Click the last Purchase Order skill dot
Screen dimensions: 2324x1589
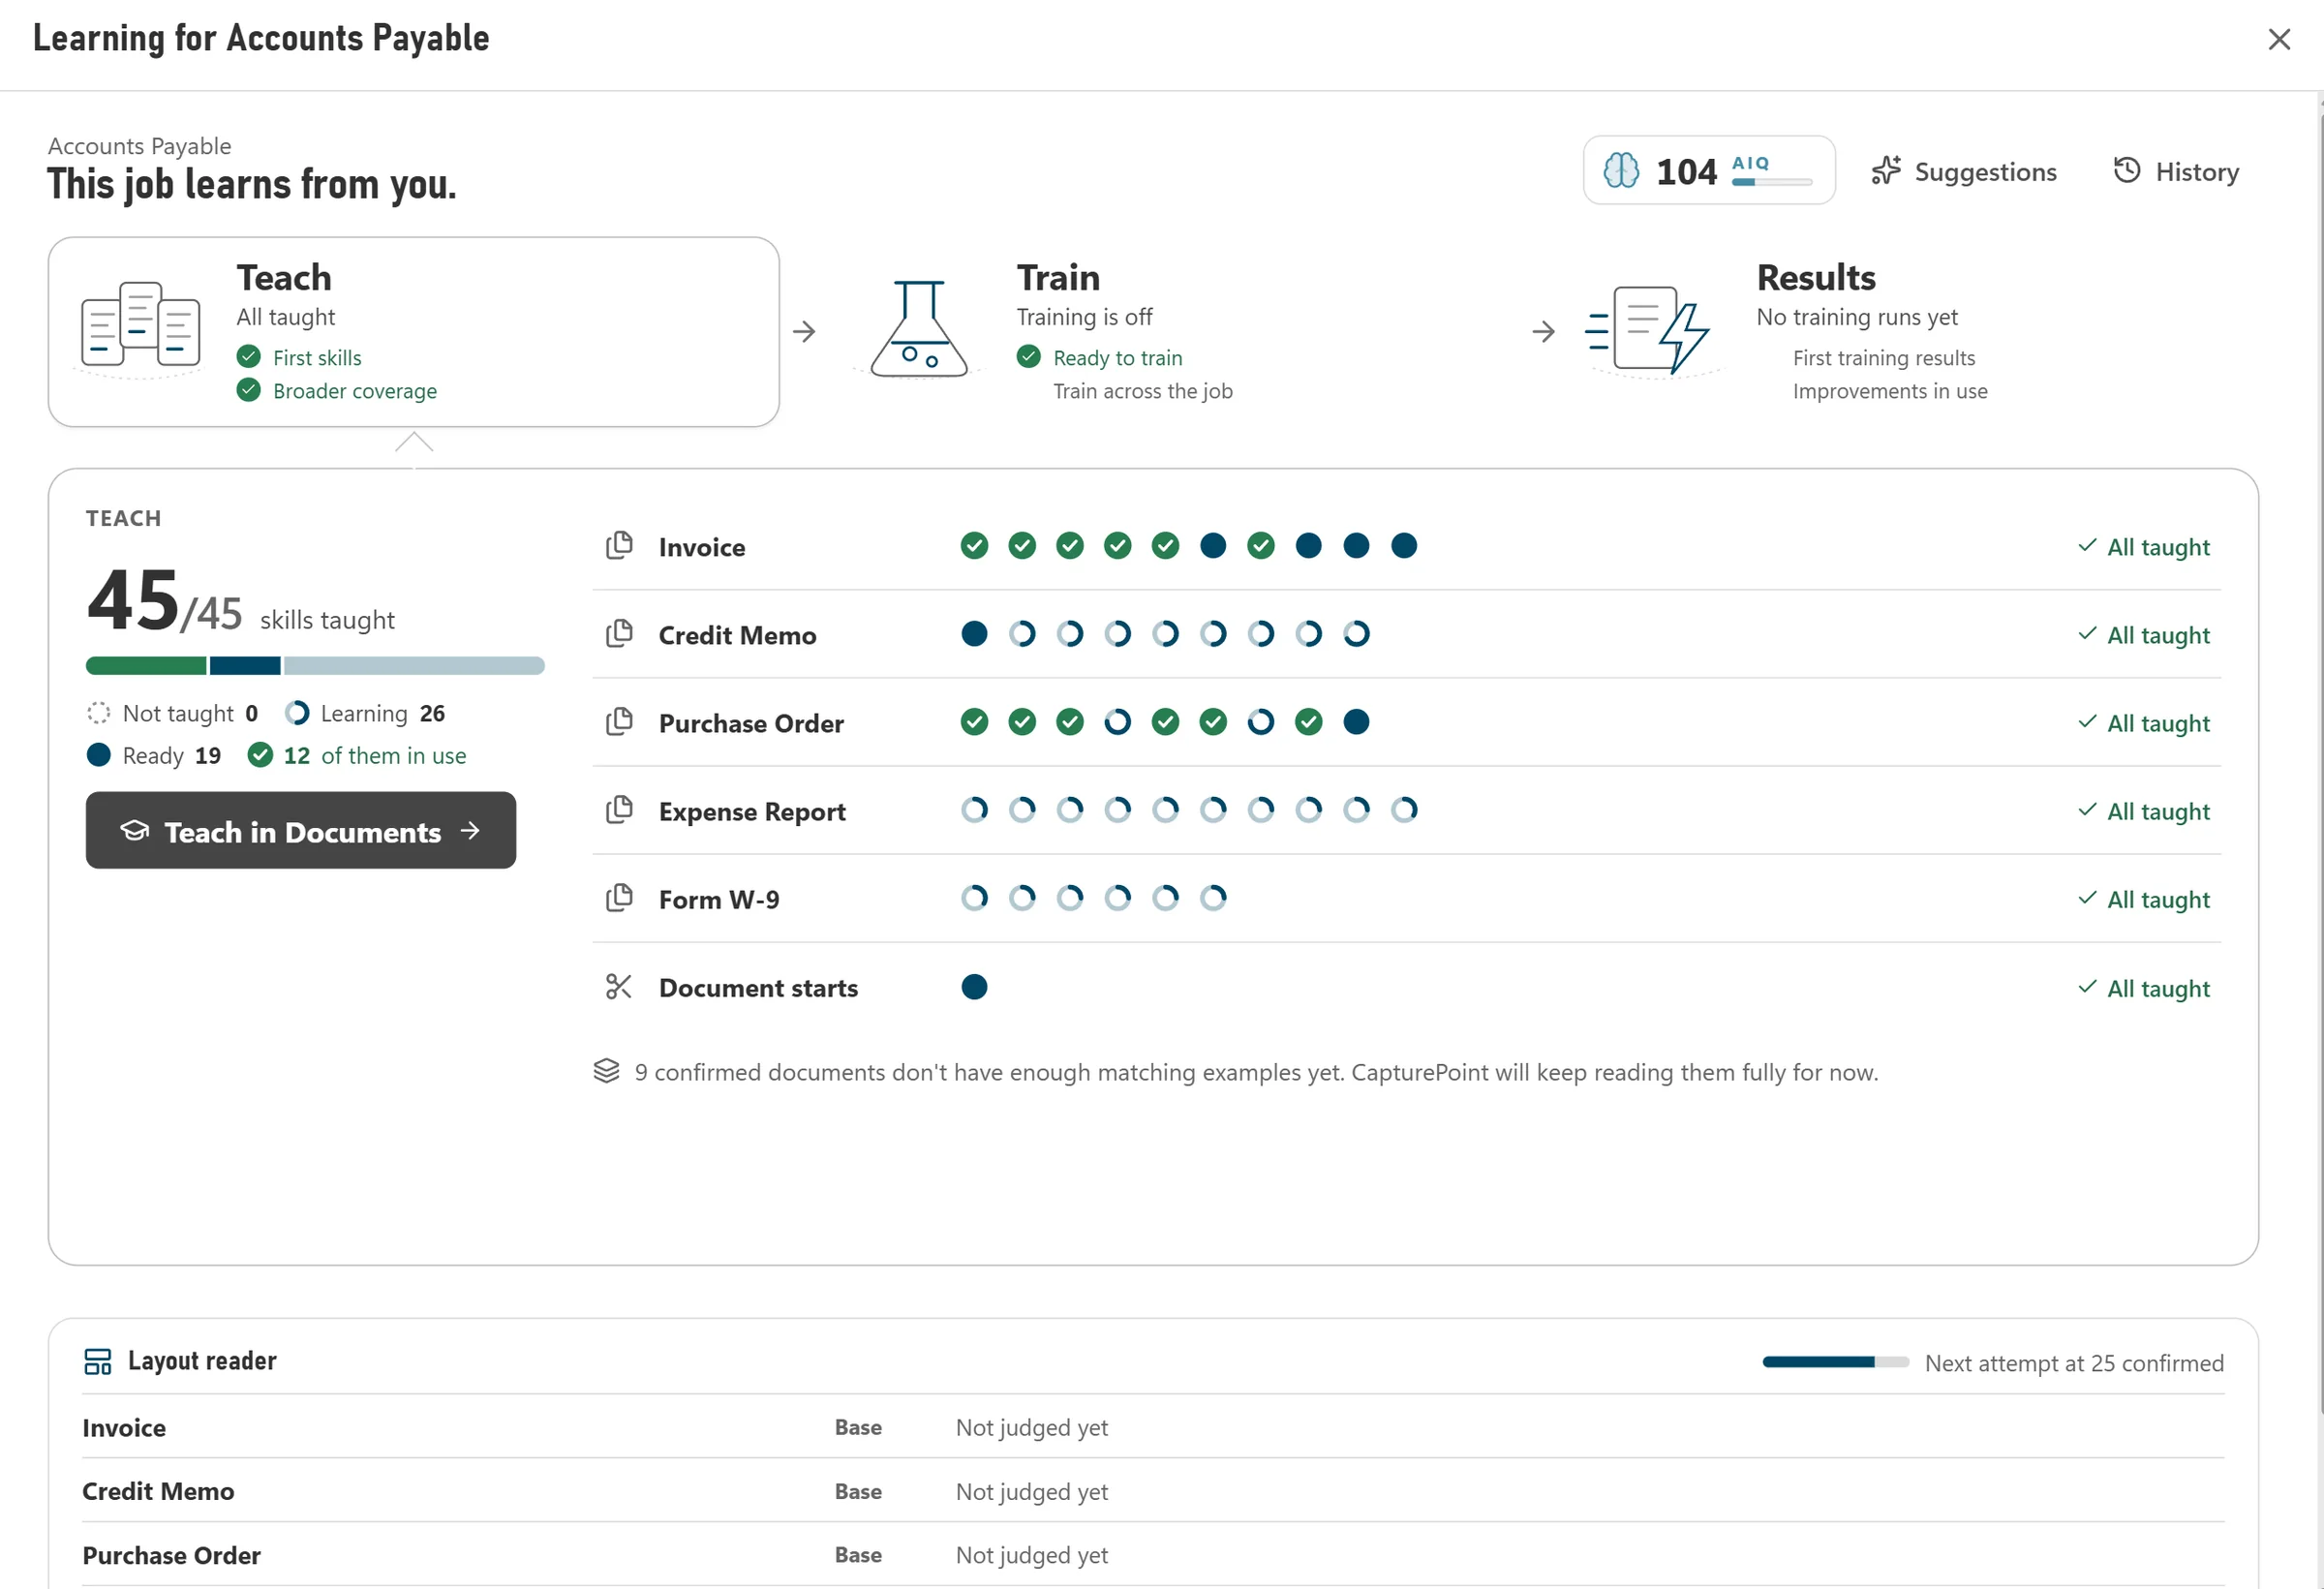point(1356,722)
